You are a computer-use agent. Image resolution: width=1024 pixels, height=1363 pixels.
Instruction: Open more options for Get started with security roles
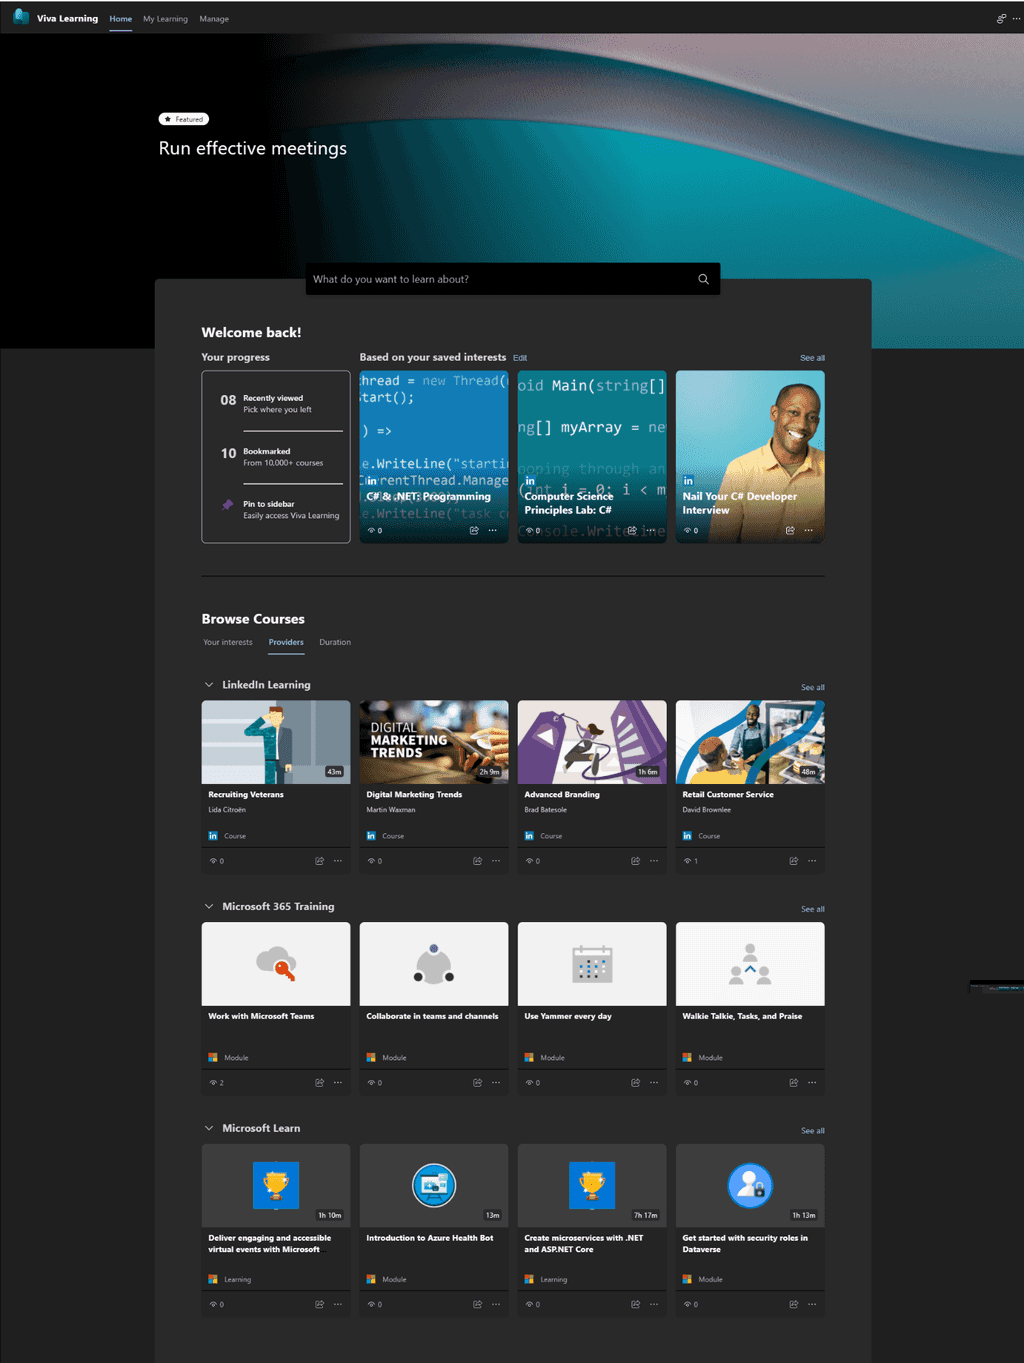coord(812,1305)
